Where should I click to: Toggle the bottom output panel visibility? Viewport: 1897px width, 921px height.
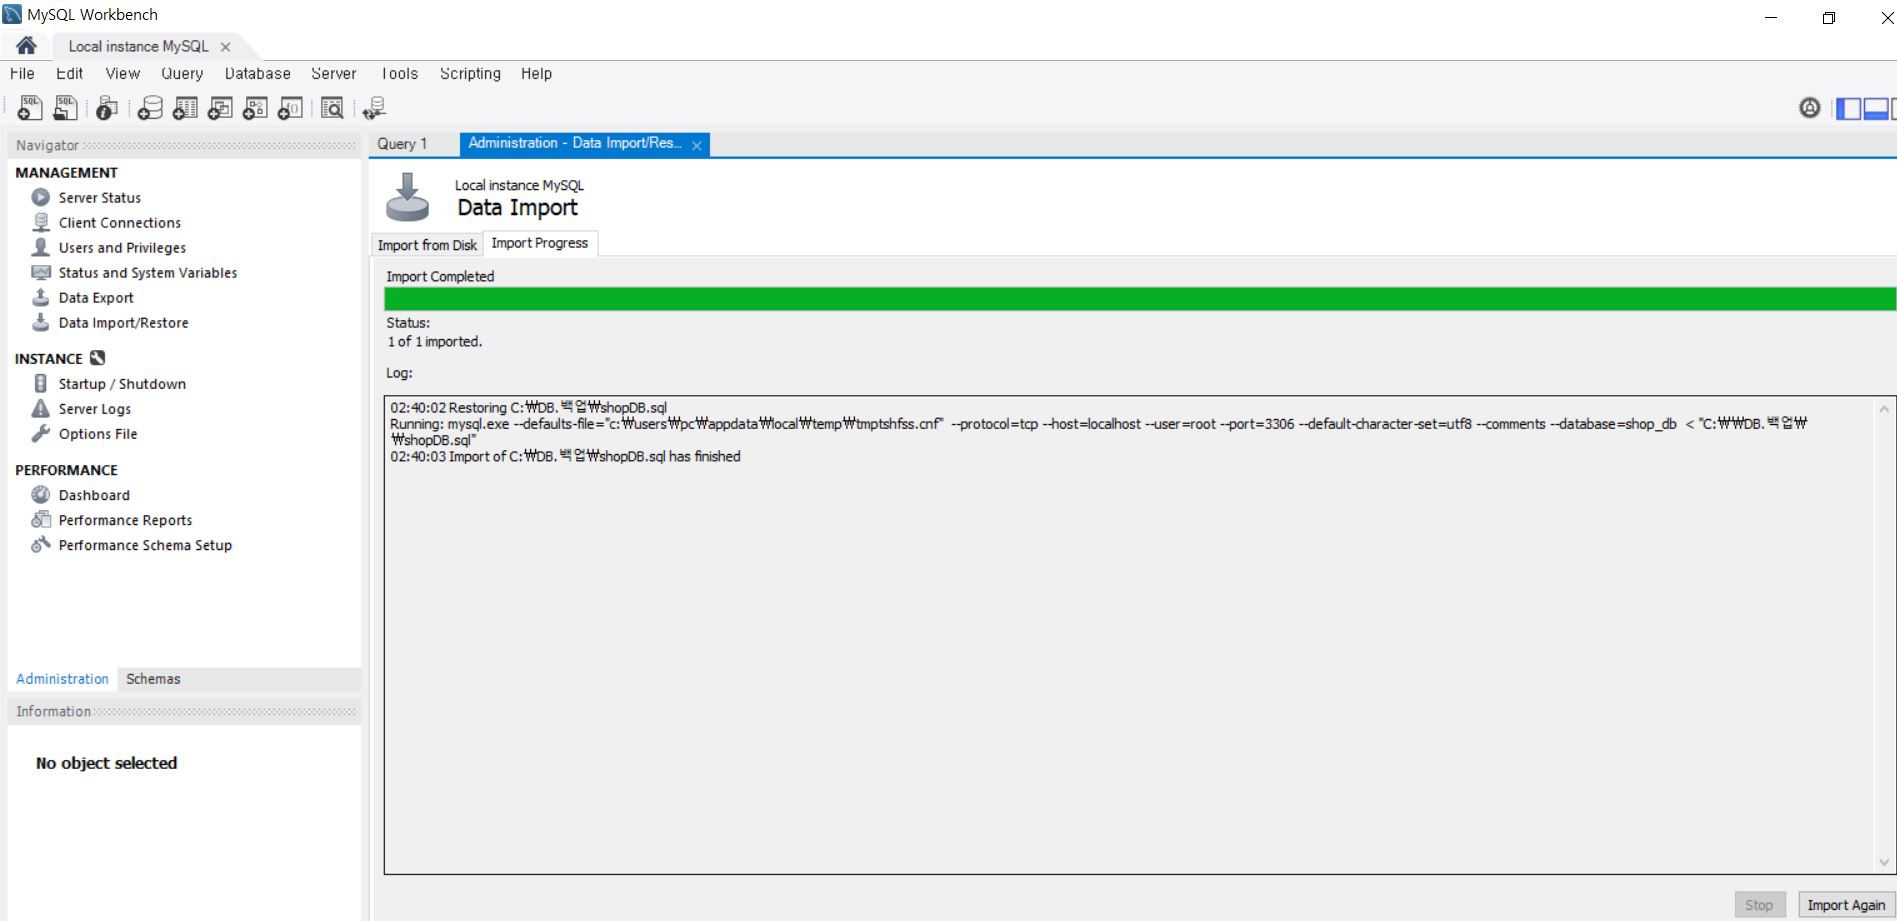[1876, 109]
